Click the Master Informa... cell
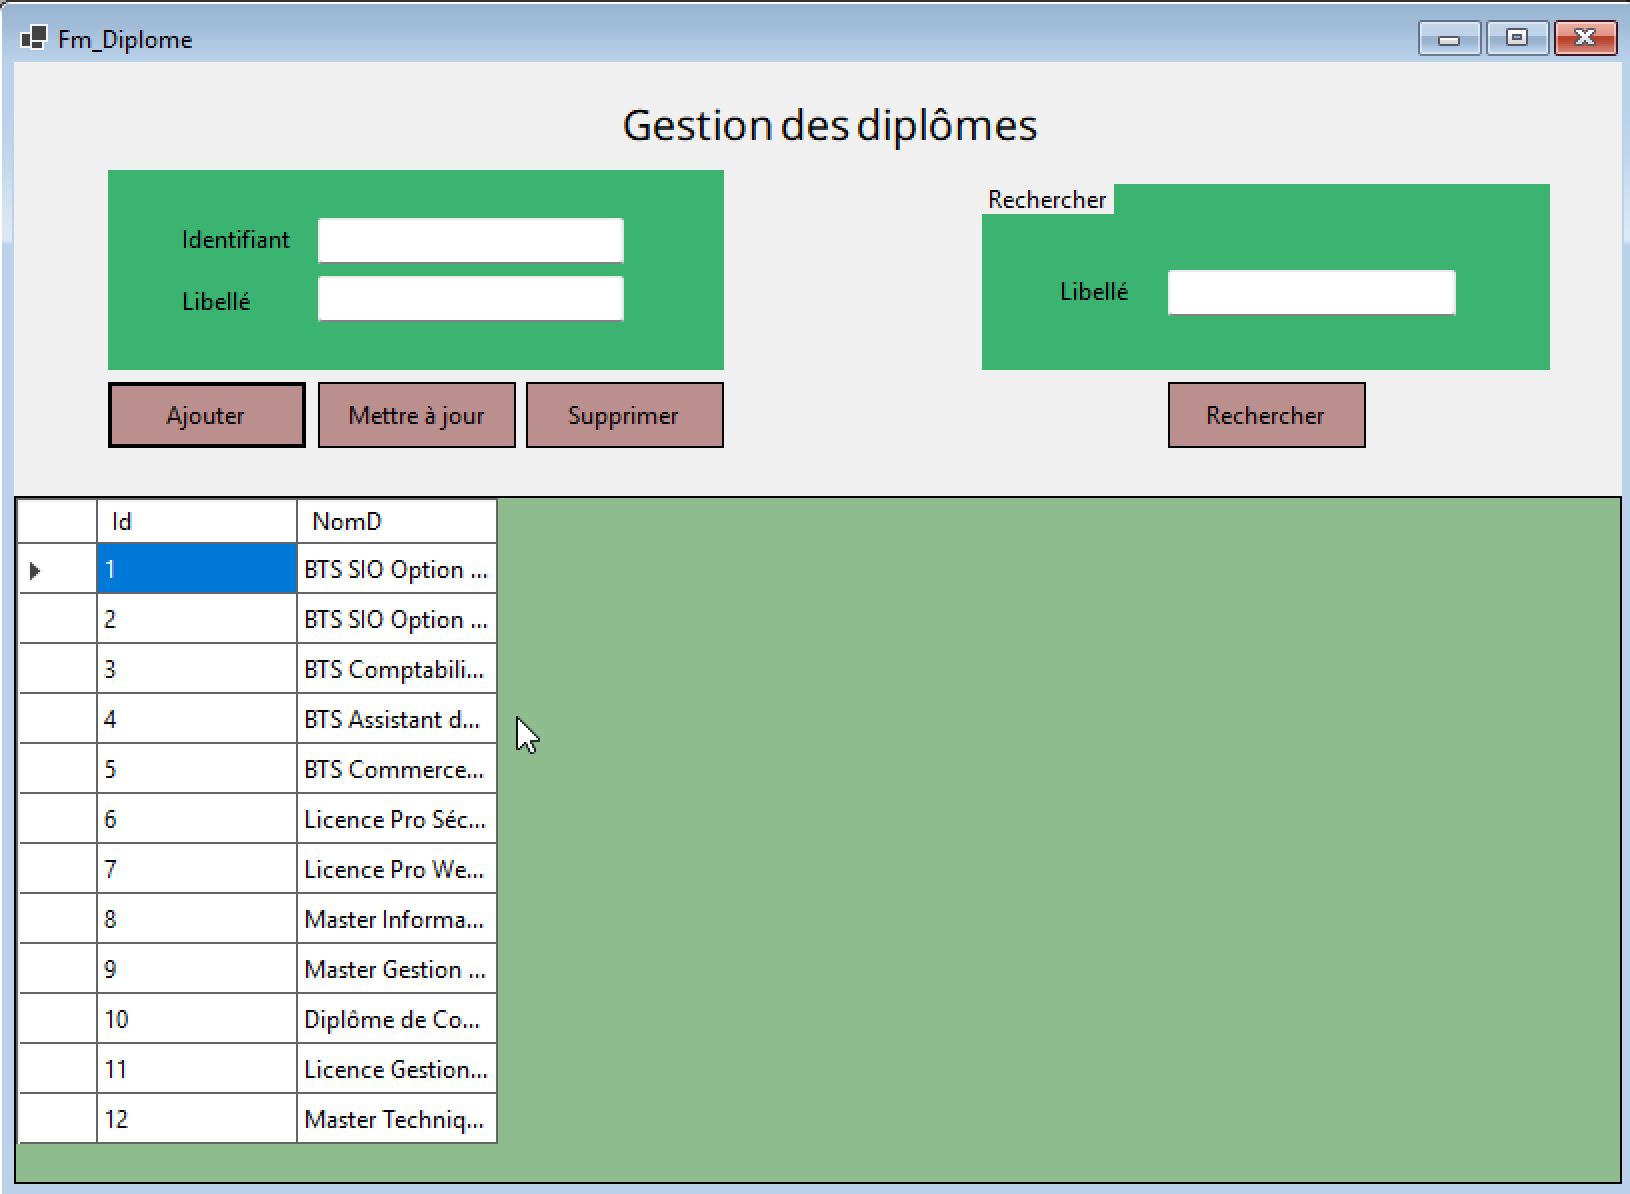The width and height of the screenshot is (1630, 1194). coord(396,920)
